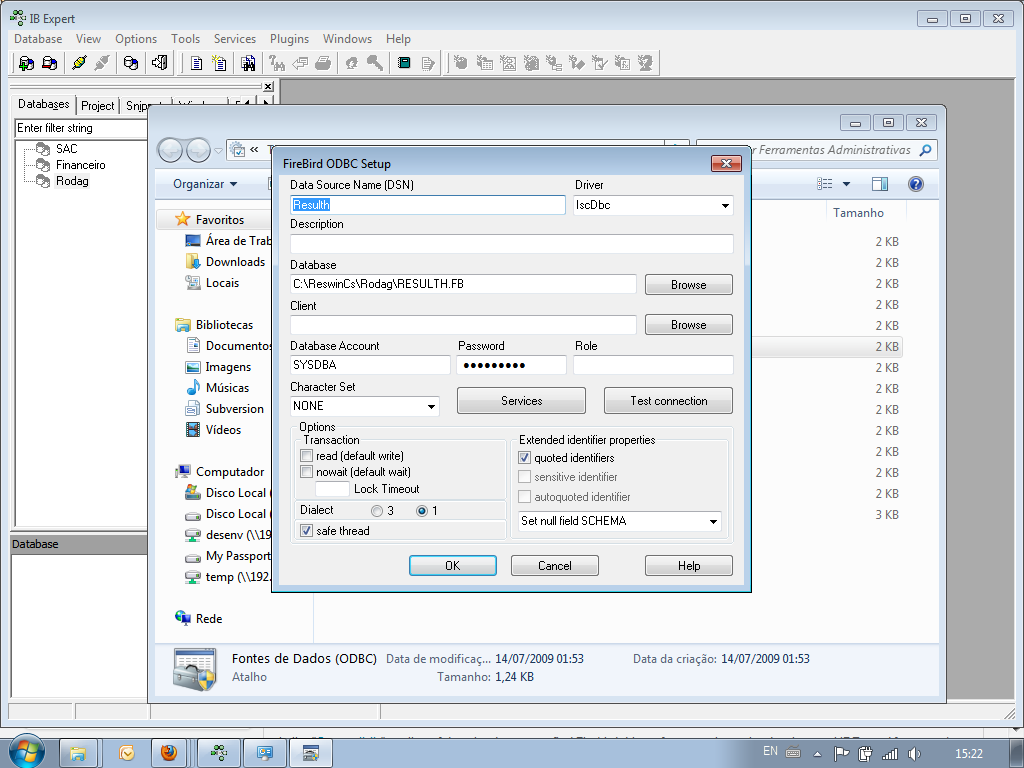The width and height of the screenshot is (1024, 768).
Task: Click the binoculars search icon in toolbar
Action: (x=248, y=63)
